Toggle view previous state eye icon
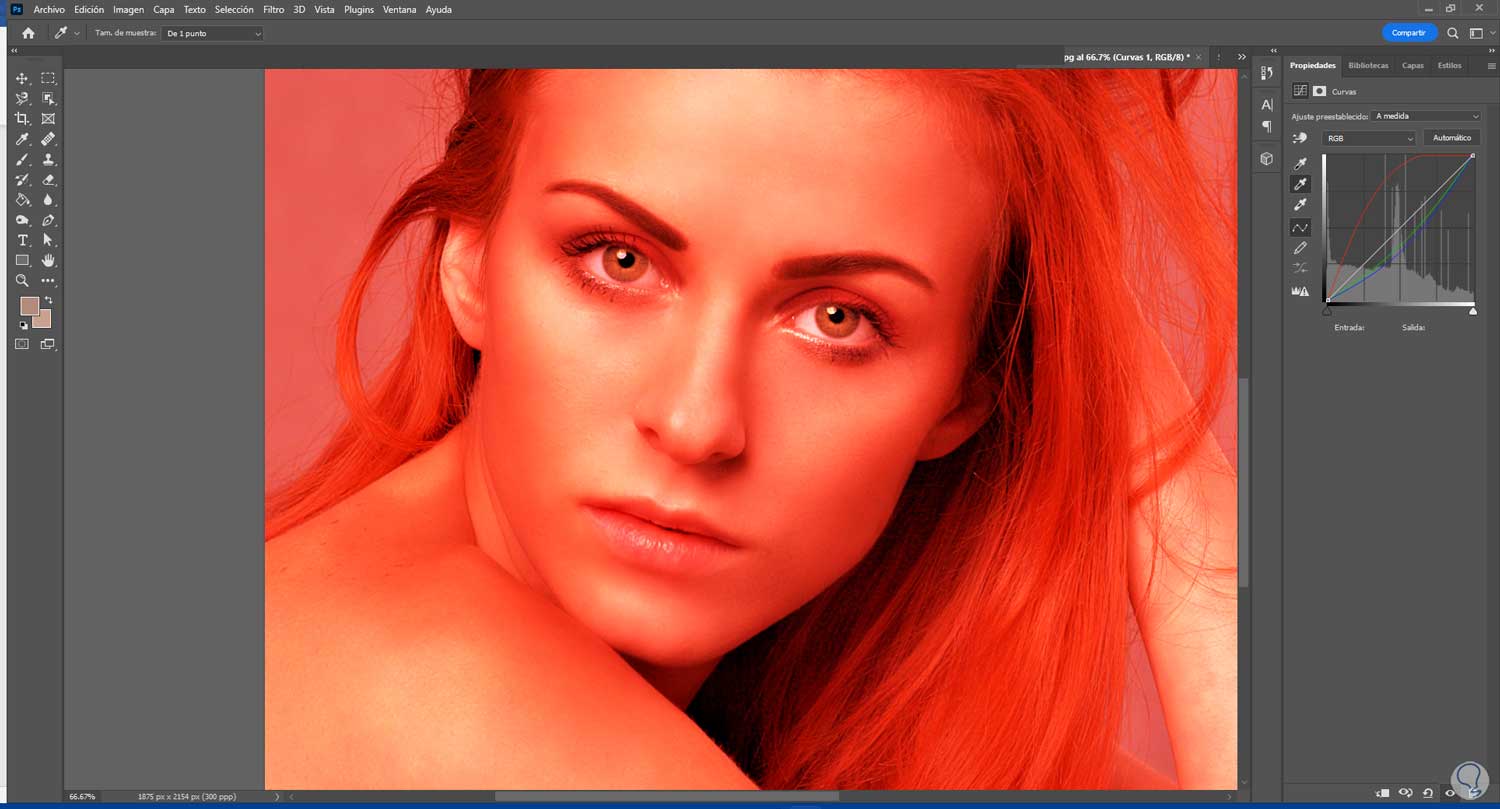 1405,793
